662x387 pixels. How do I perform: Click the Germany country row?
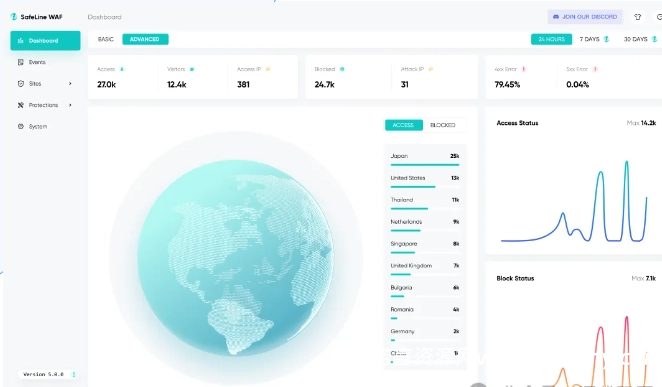[x=425, y=335]
